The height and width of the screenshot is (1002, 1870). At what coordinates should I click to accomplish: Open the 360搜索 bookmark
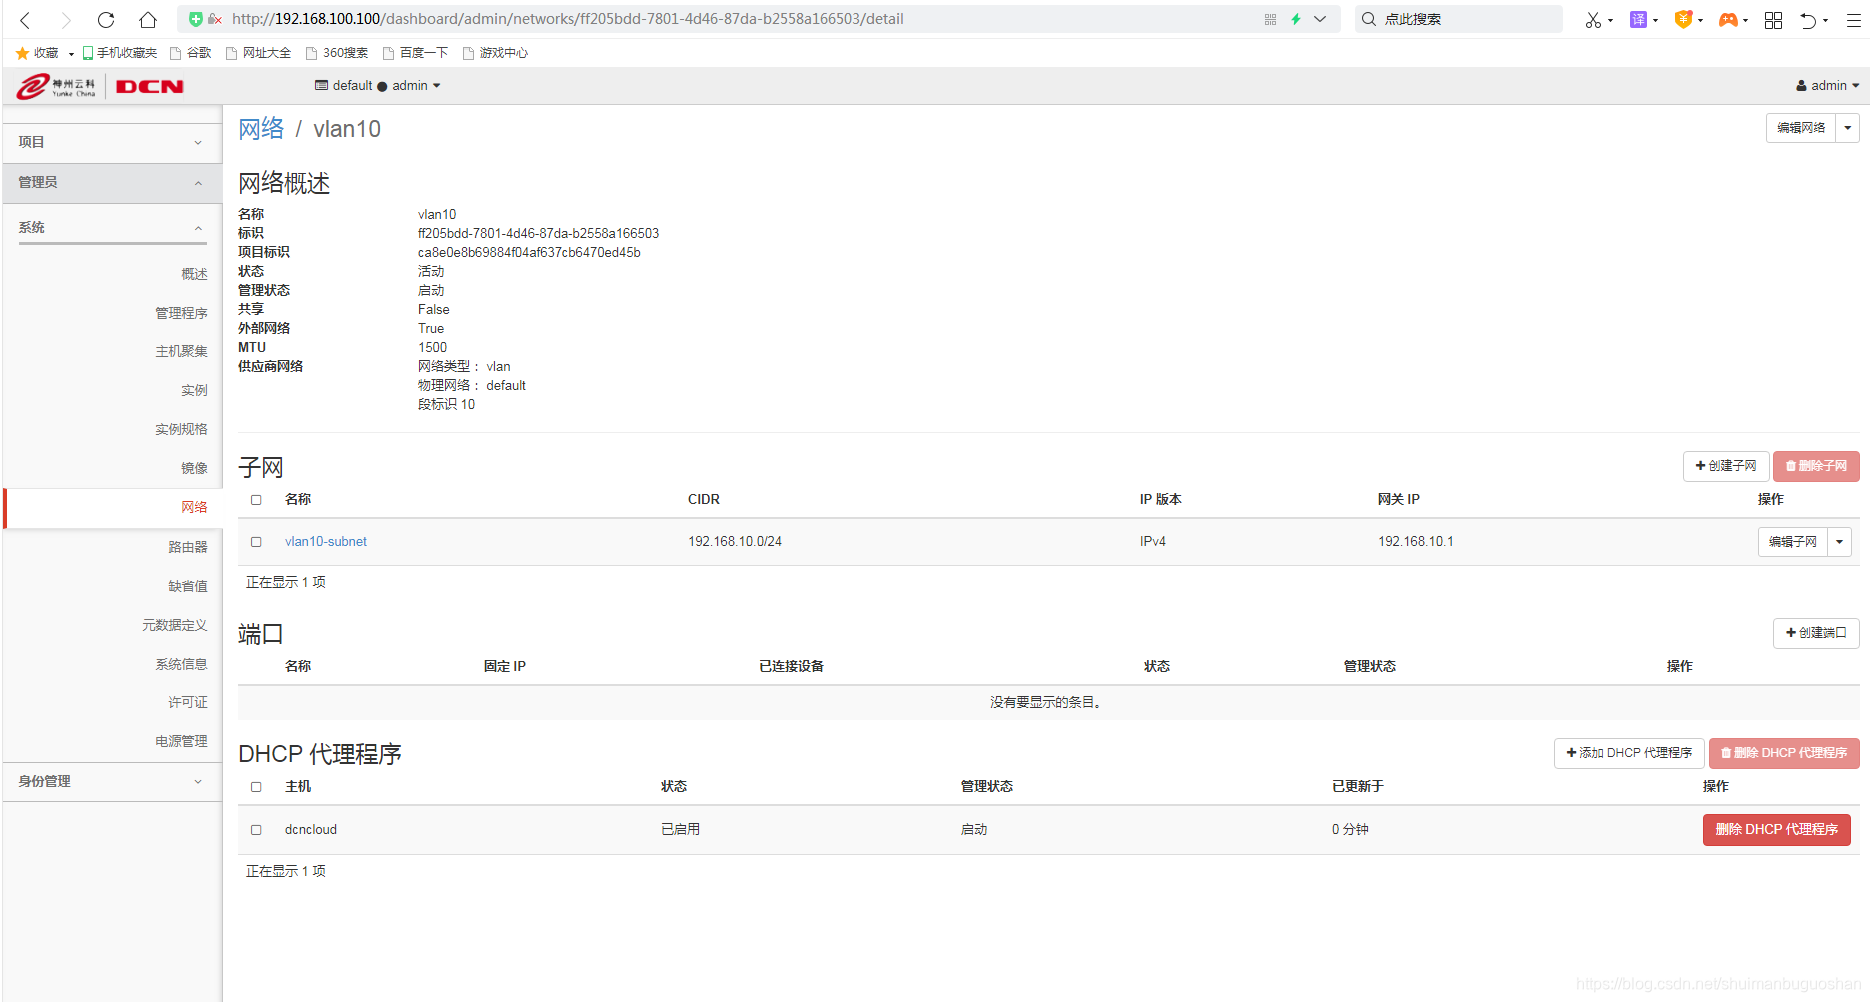tap(337, 53)
